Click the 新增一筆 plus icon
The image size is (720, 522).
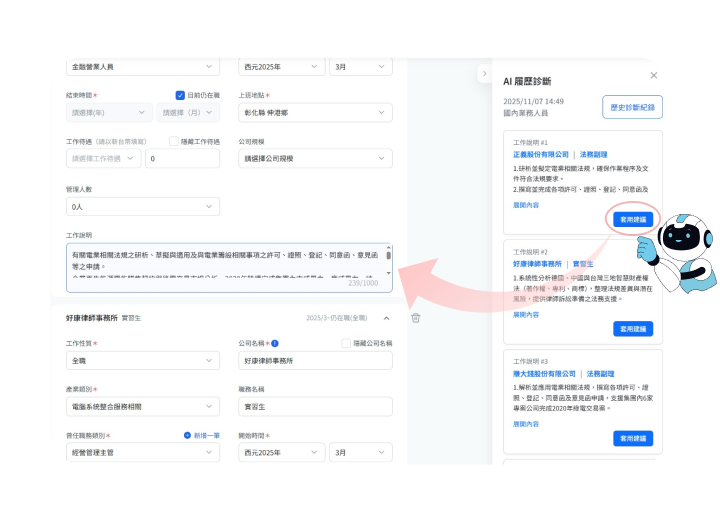[x=187, y=435]
